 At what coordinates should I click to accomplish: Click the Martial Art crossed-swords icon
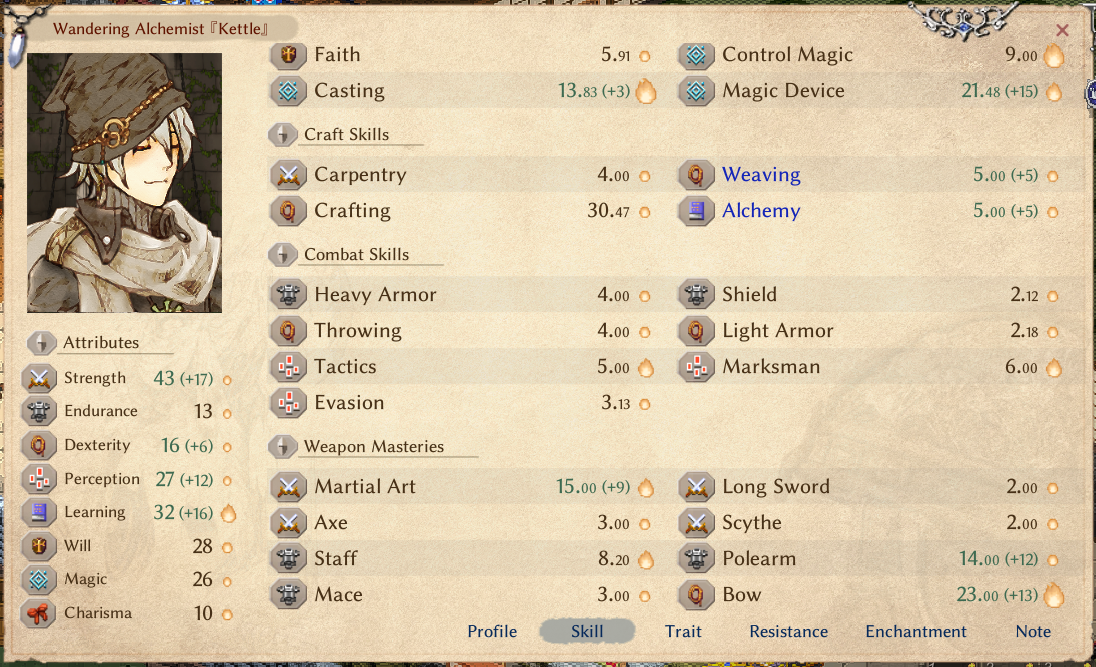tap(288, 487)
